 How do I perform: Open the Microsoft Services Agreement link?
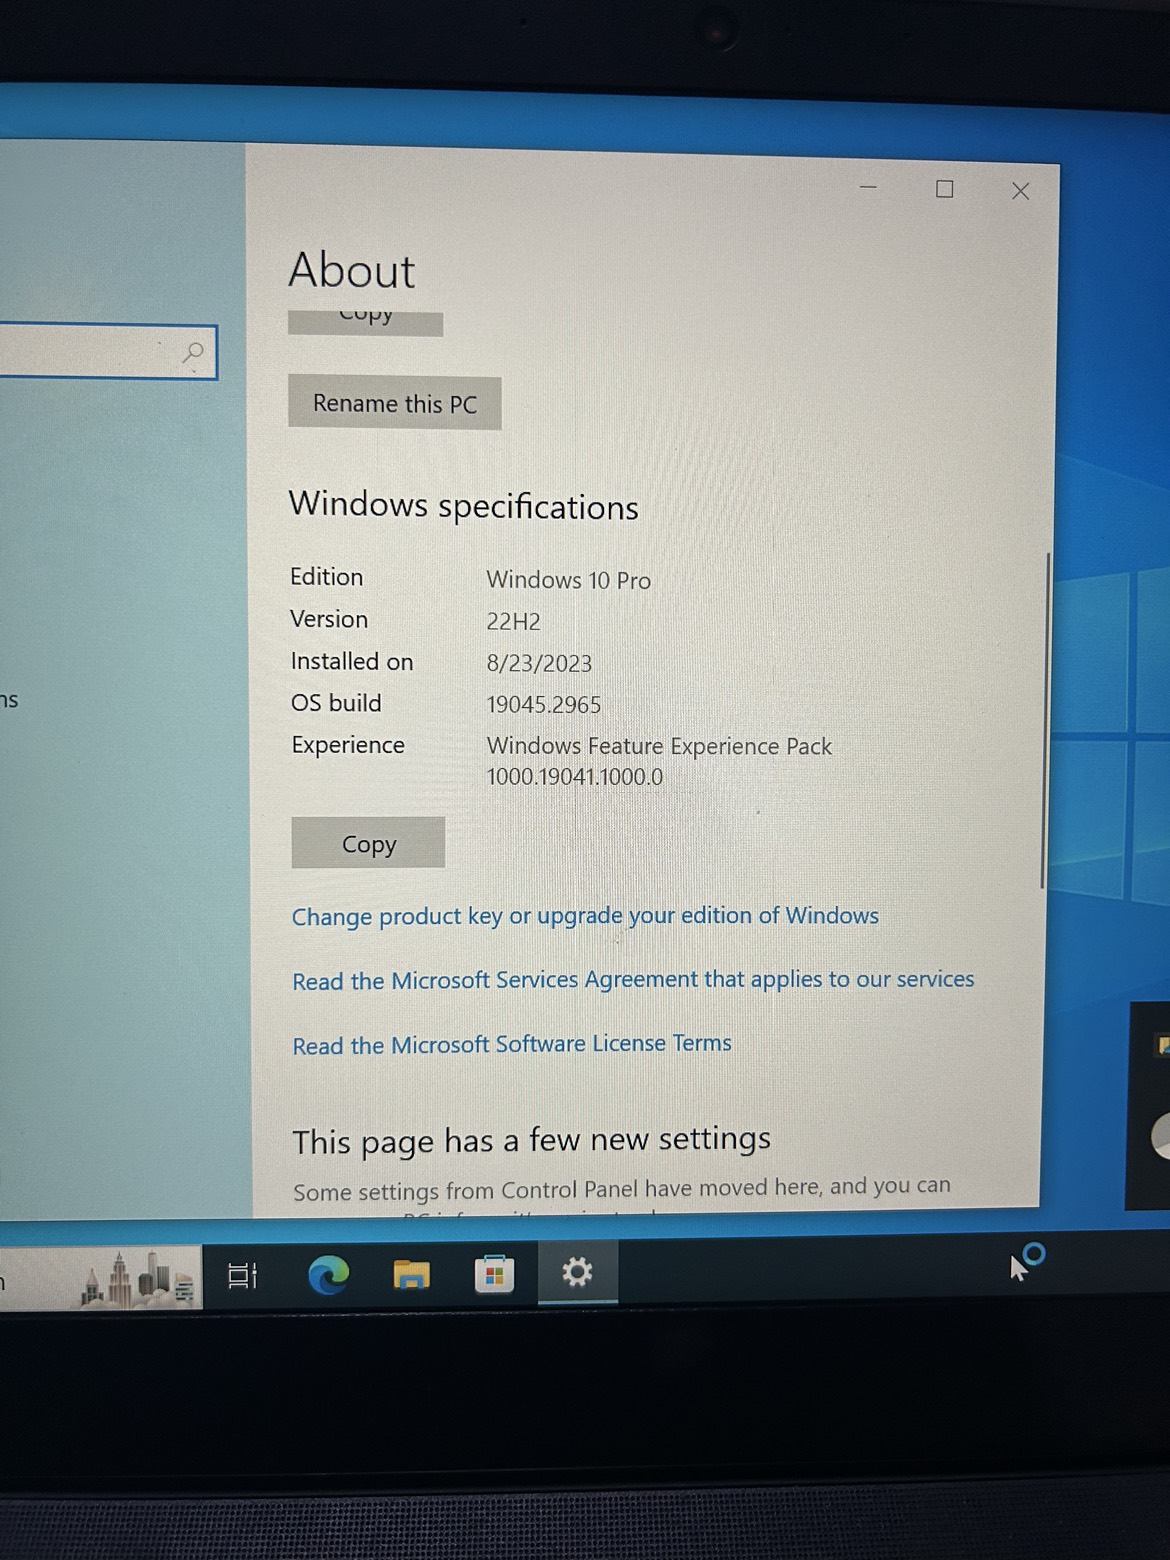[633, 980]
